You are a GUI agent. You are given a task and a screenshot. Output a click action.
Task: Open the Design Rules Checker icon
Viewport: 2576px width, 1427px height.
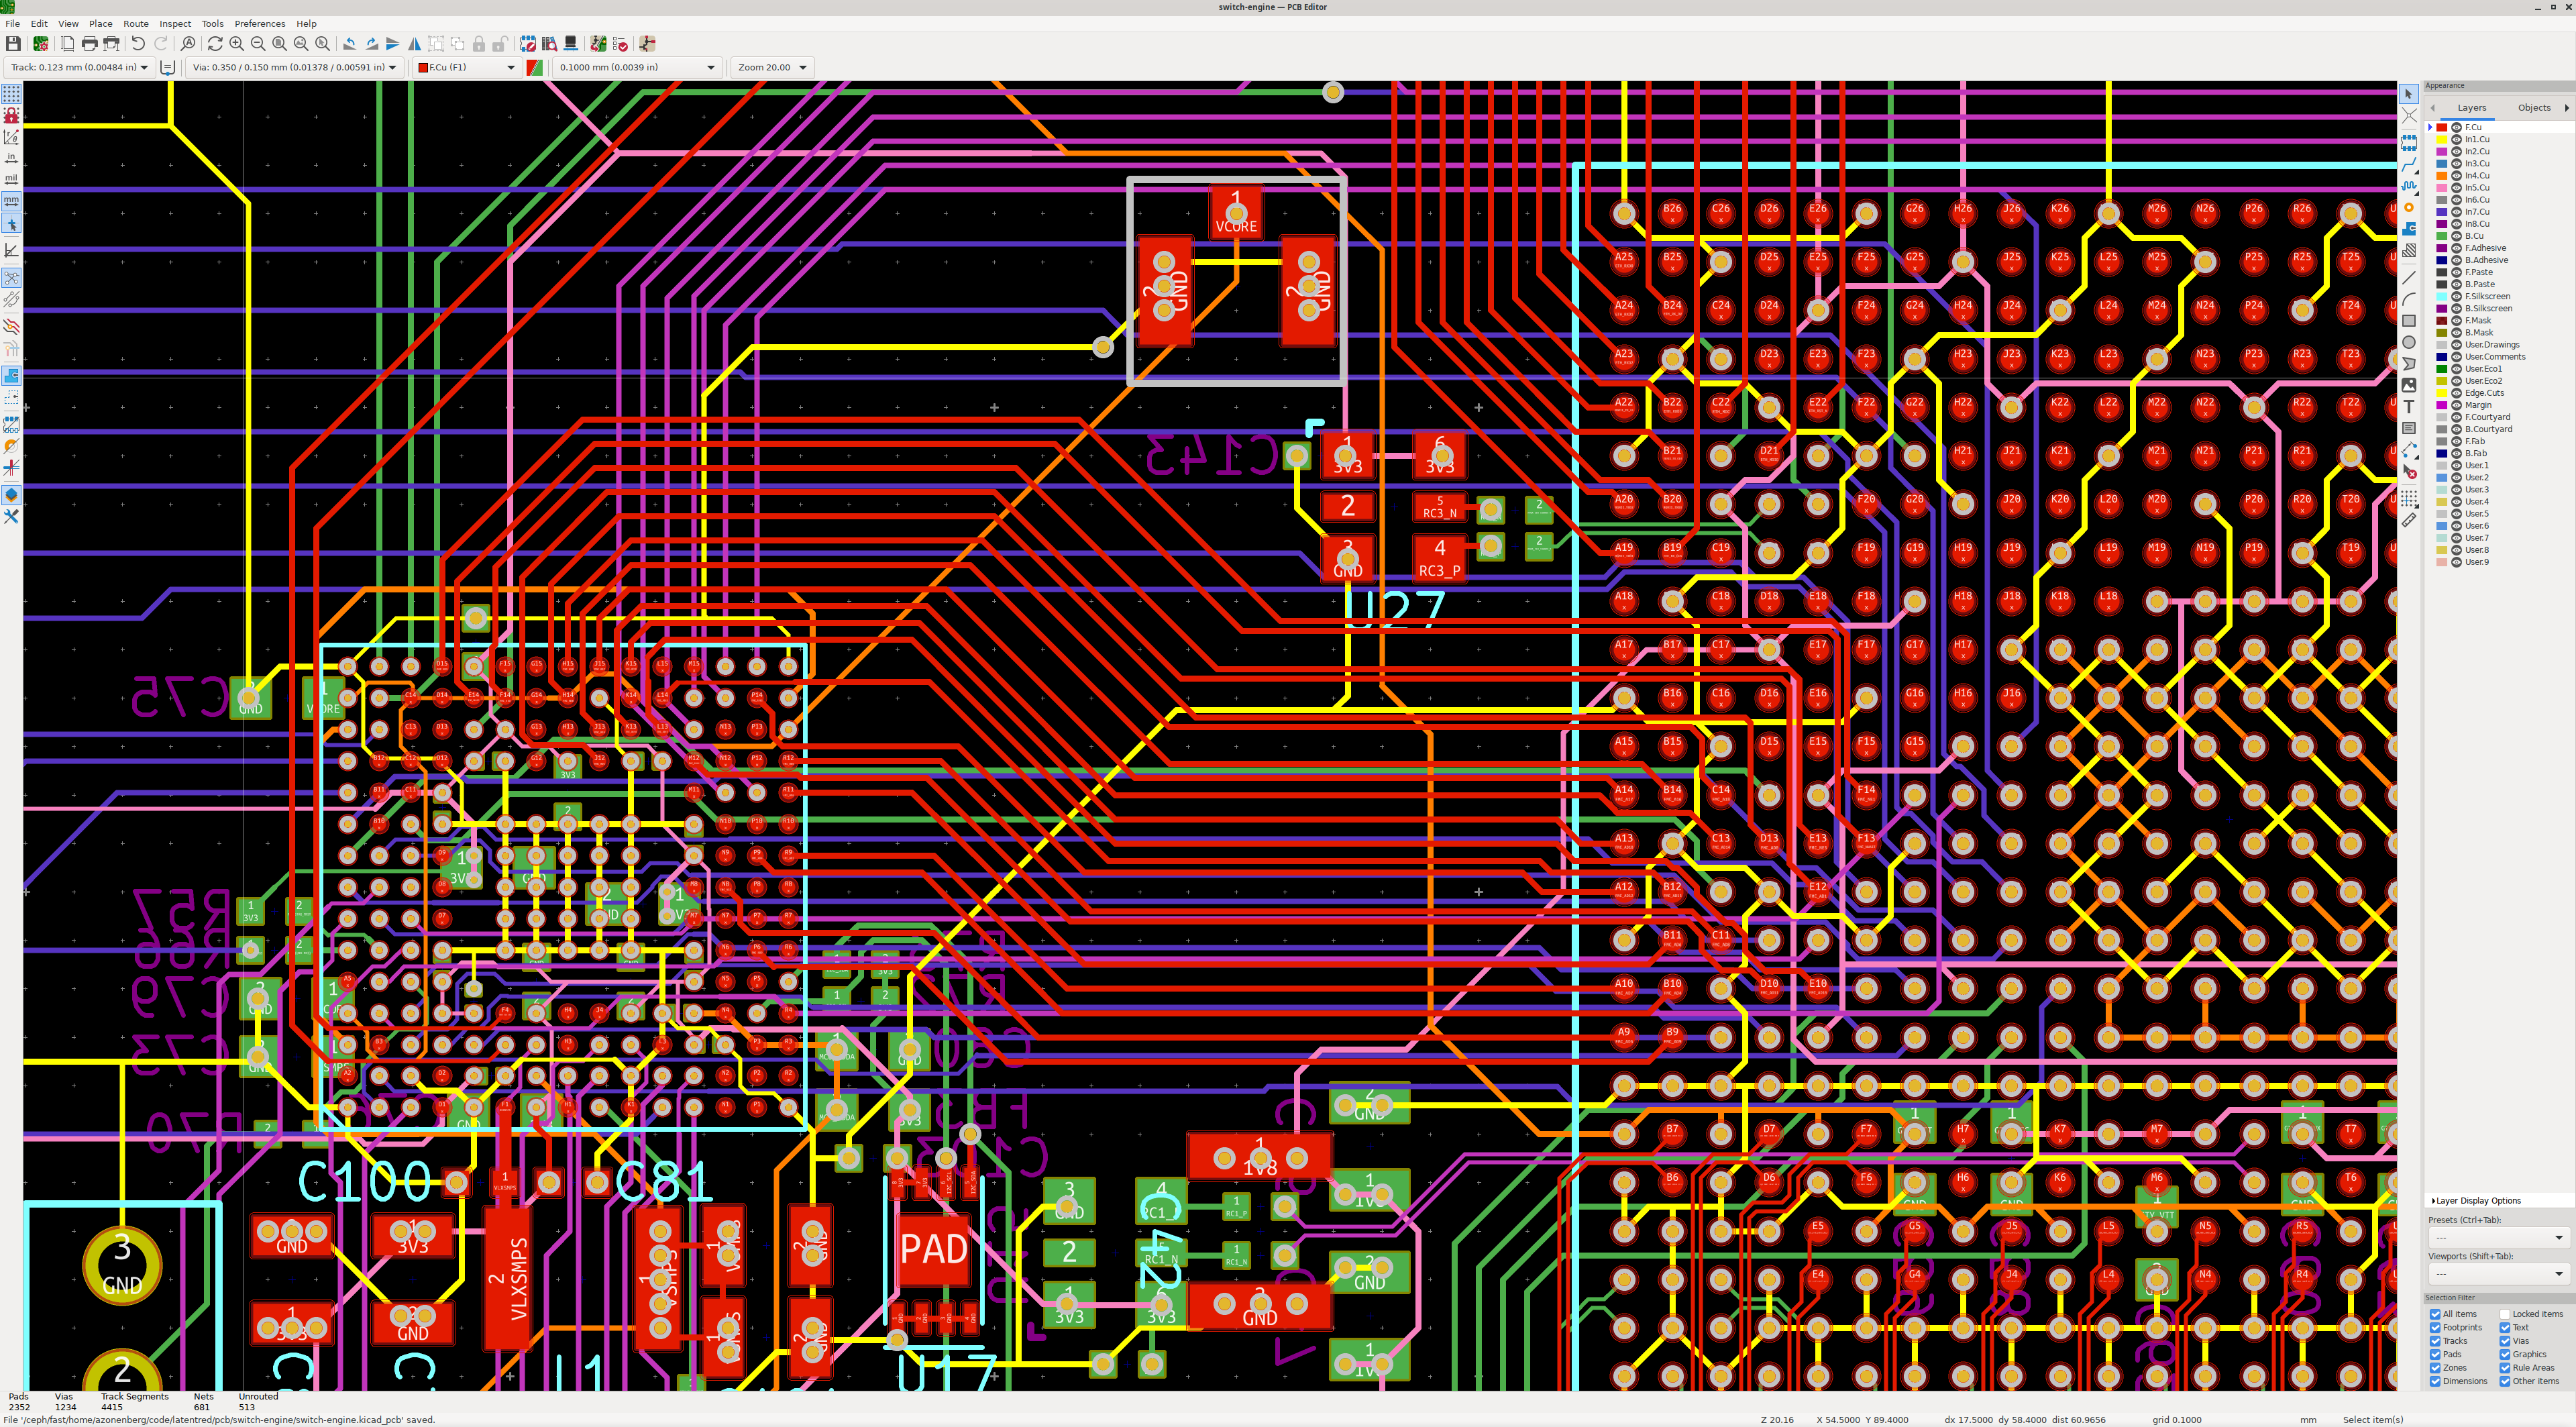click(620, 44)
